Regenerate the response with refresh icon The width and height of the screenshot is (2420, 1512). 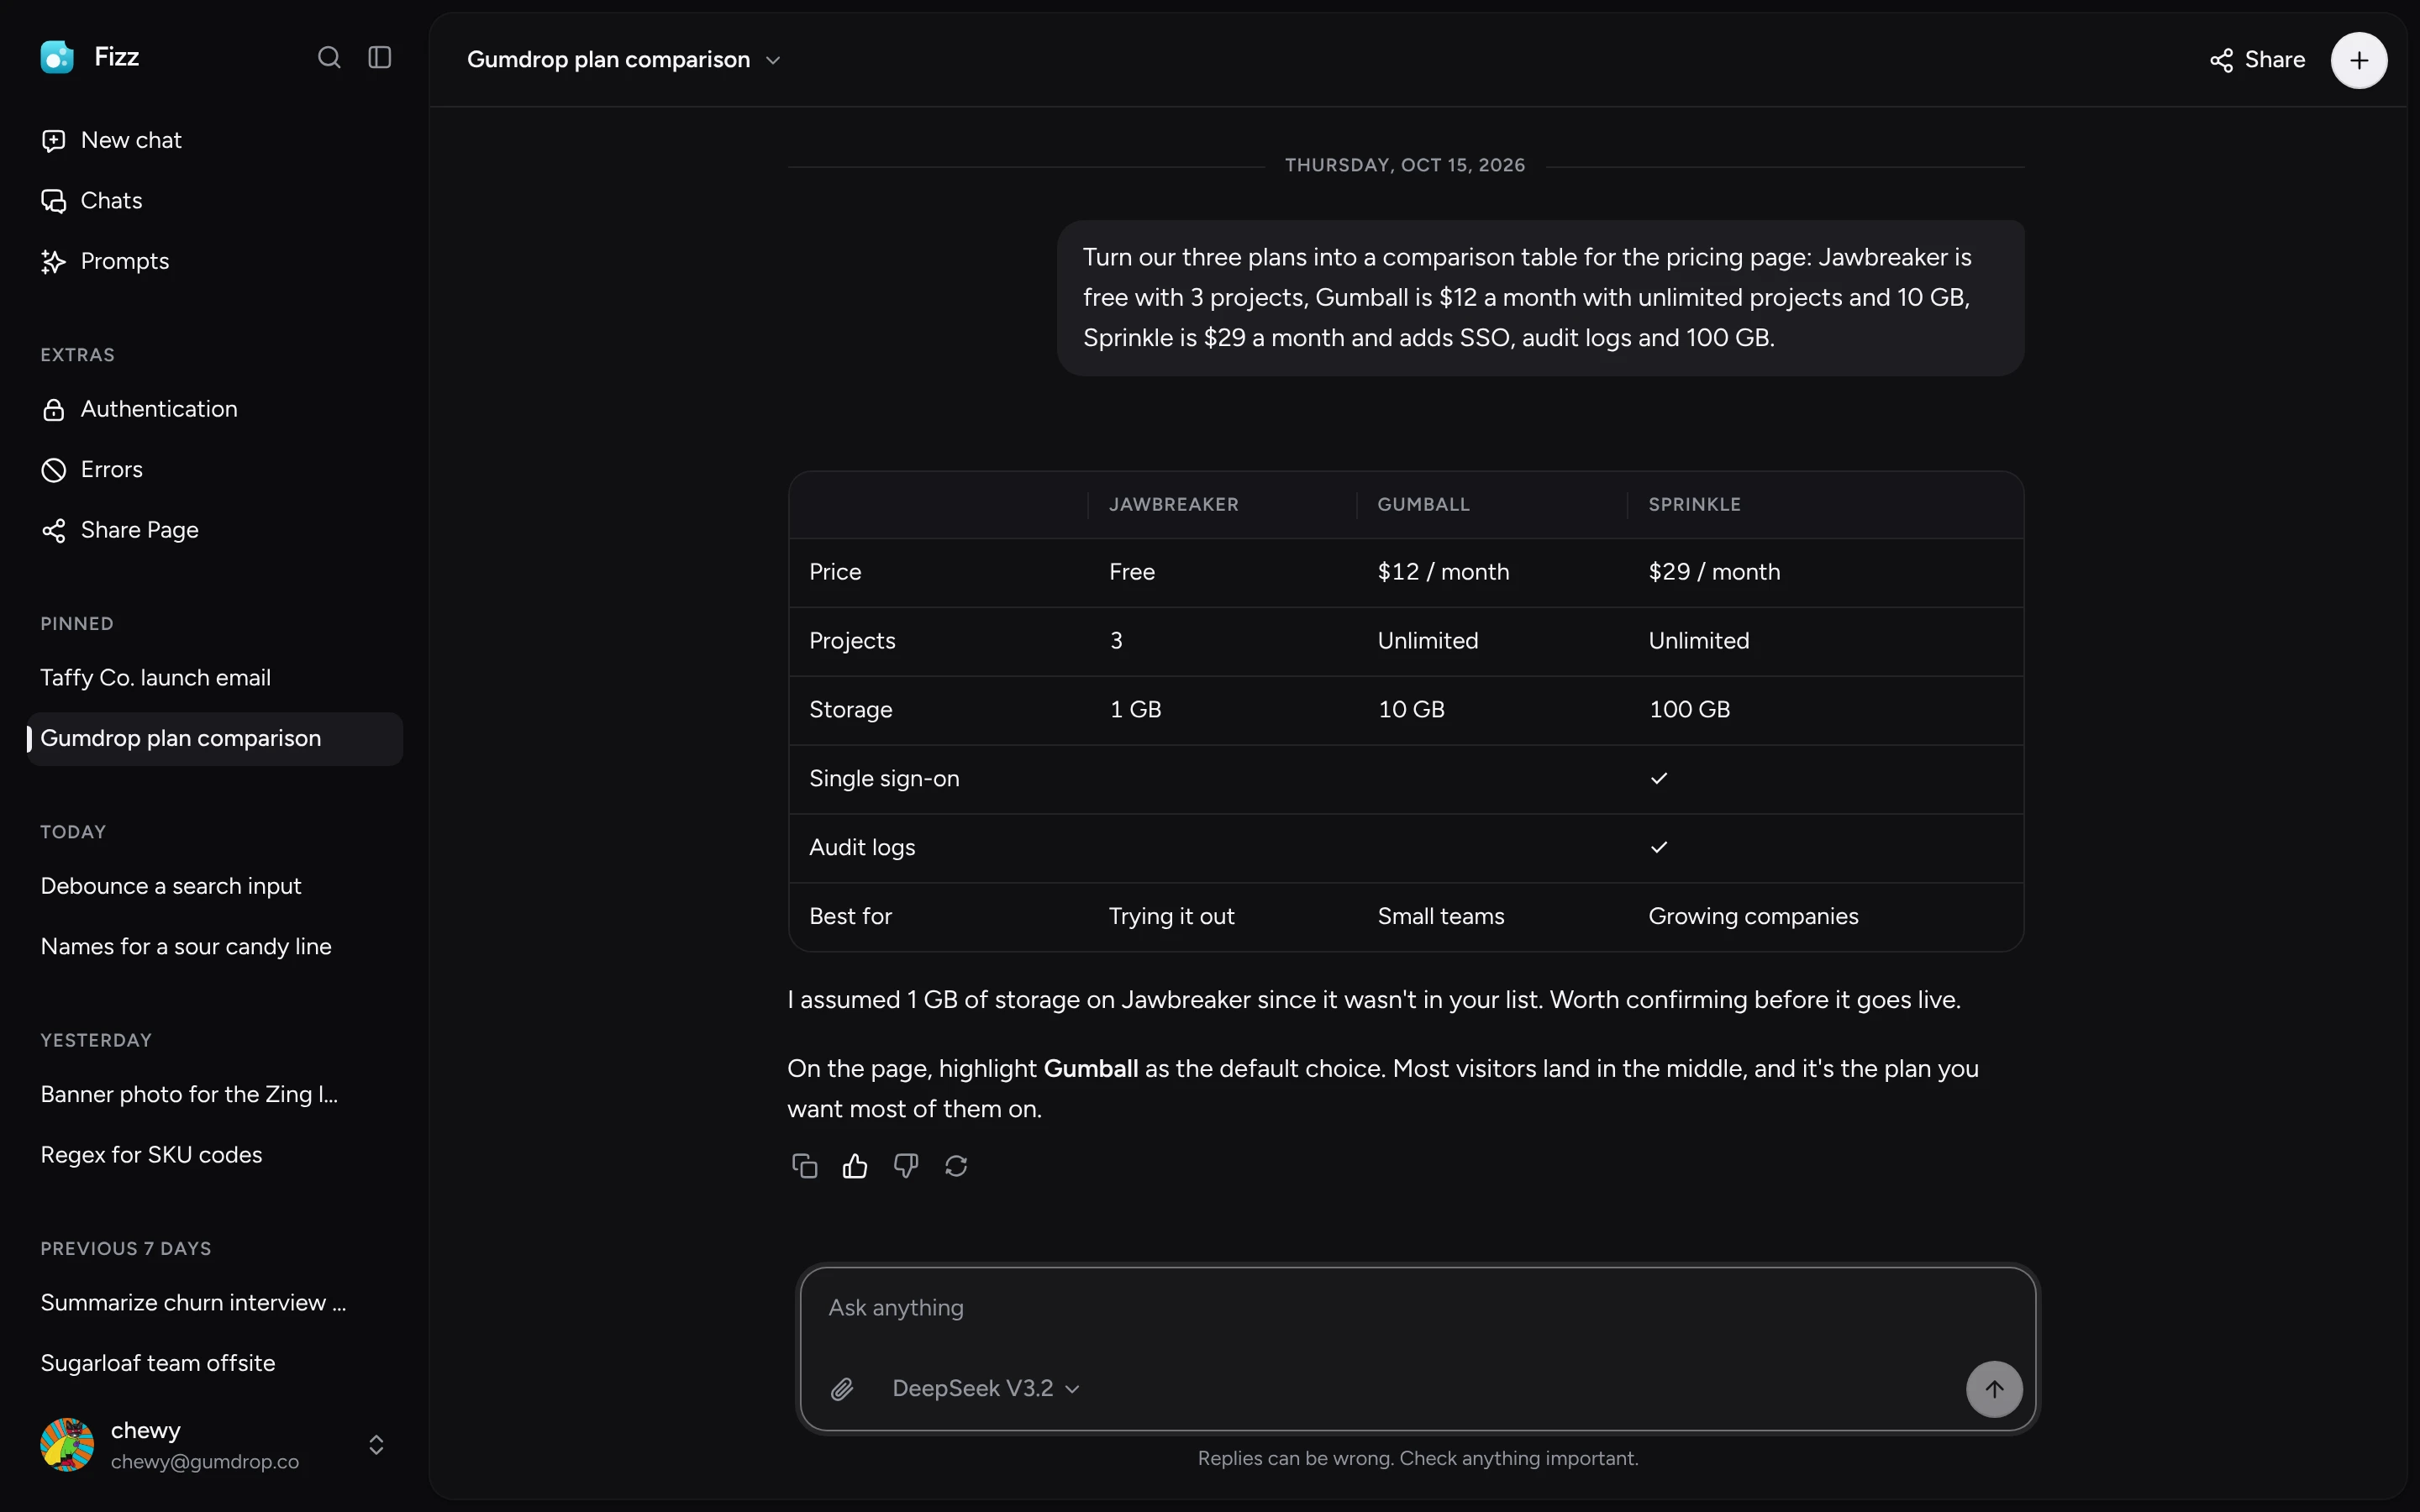(x=956, y=1166)
